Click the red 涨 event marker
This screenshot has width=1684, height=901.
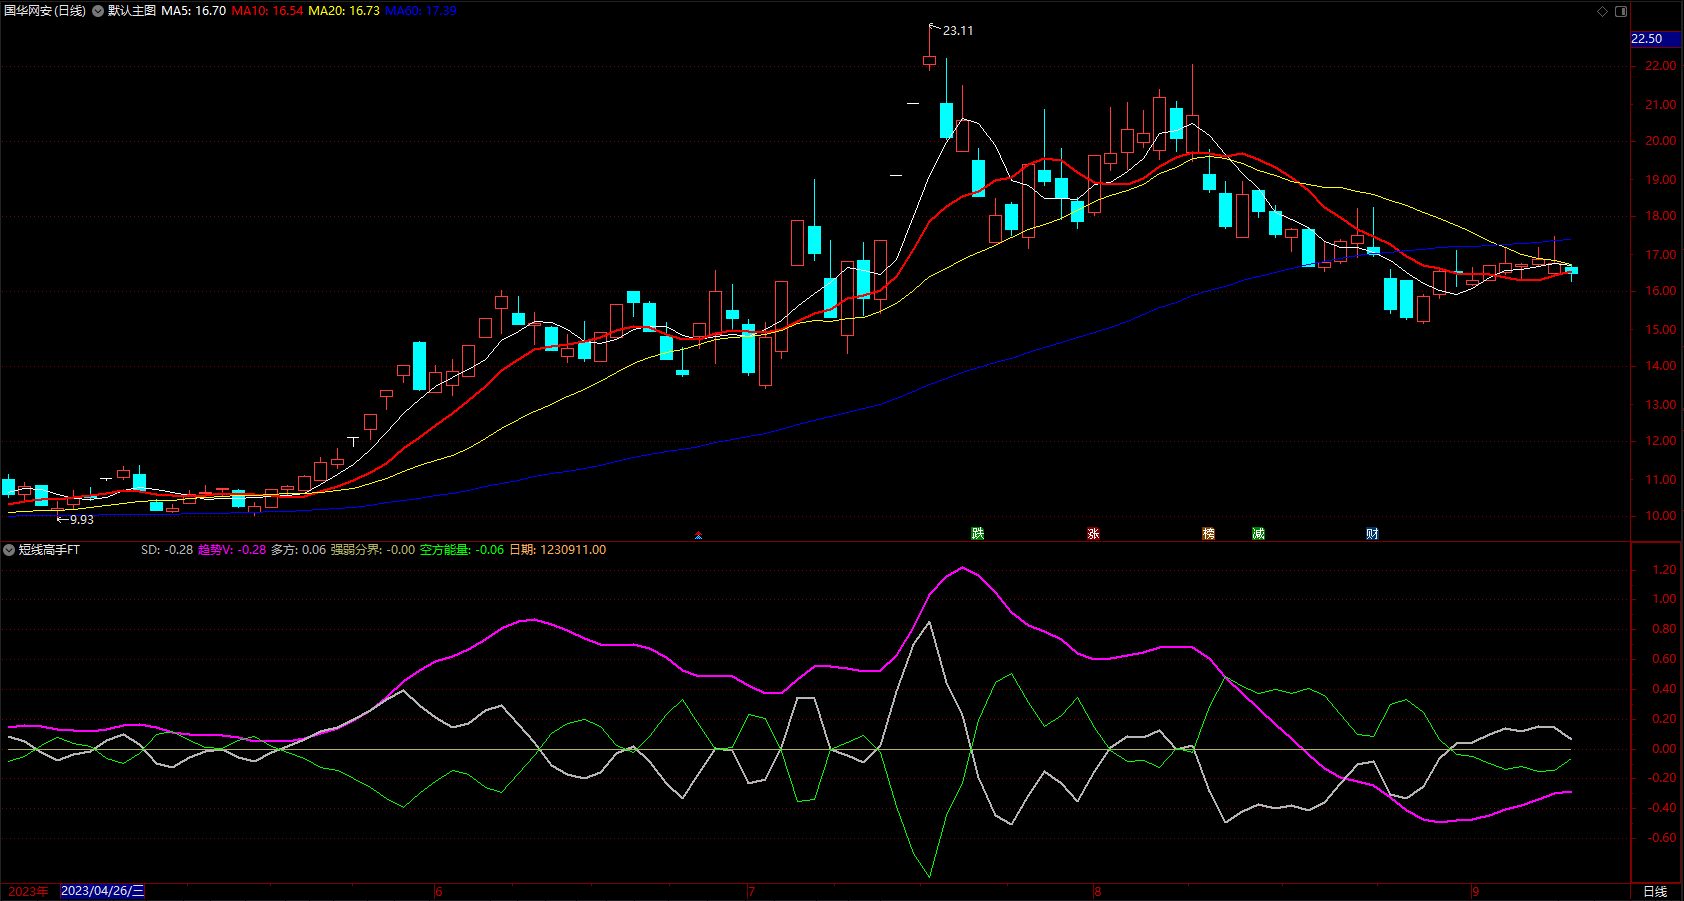(x=1093, y=533)
